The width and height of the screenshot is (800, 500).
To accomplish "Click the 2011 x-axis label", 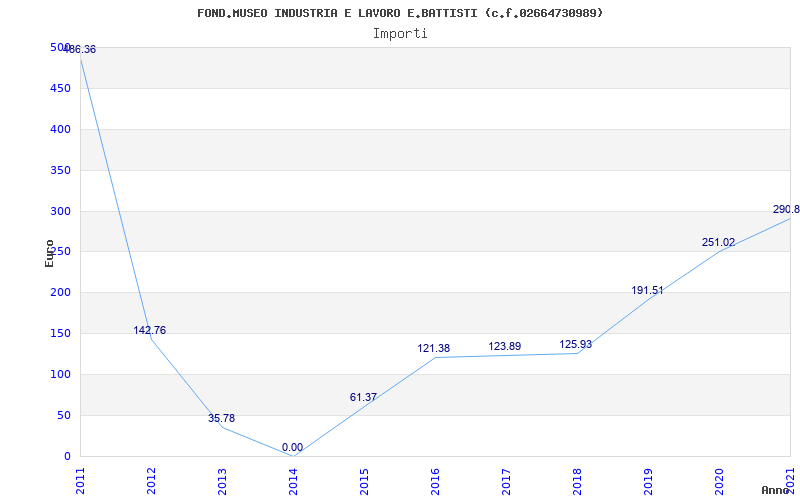I will pyautogui.click(x=80, y=481).
